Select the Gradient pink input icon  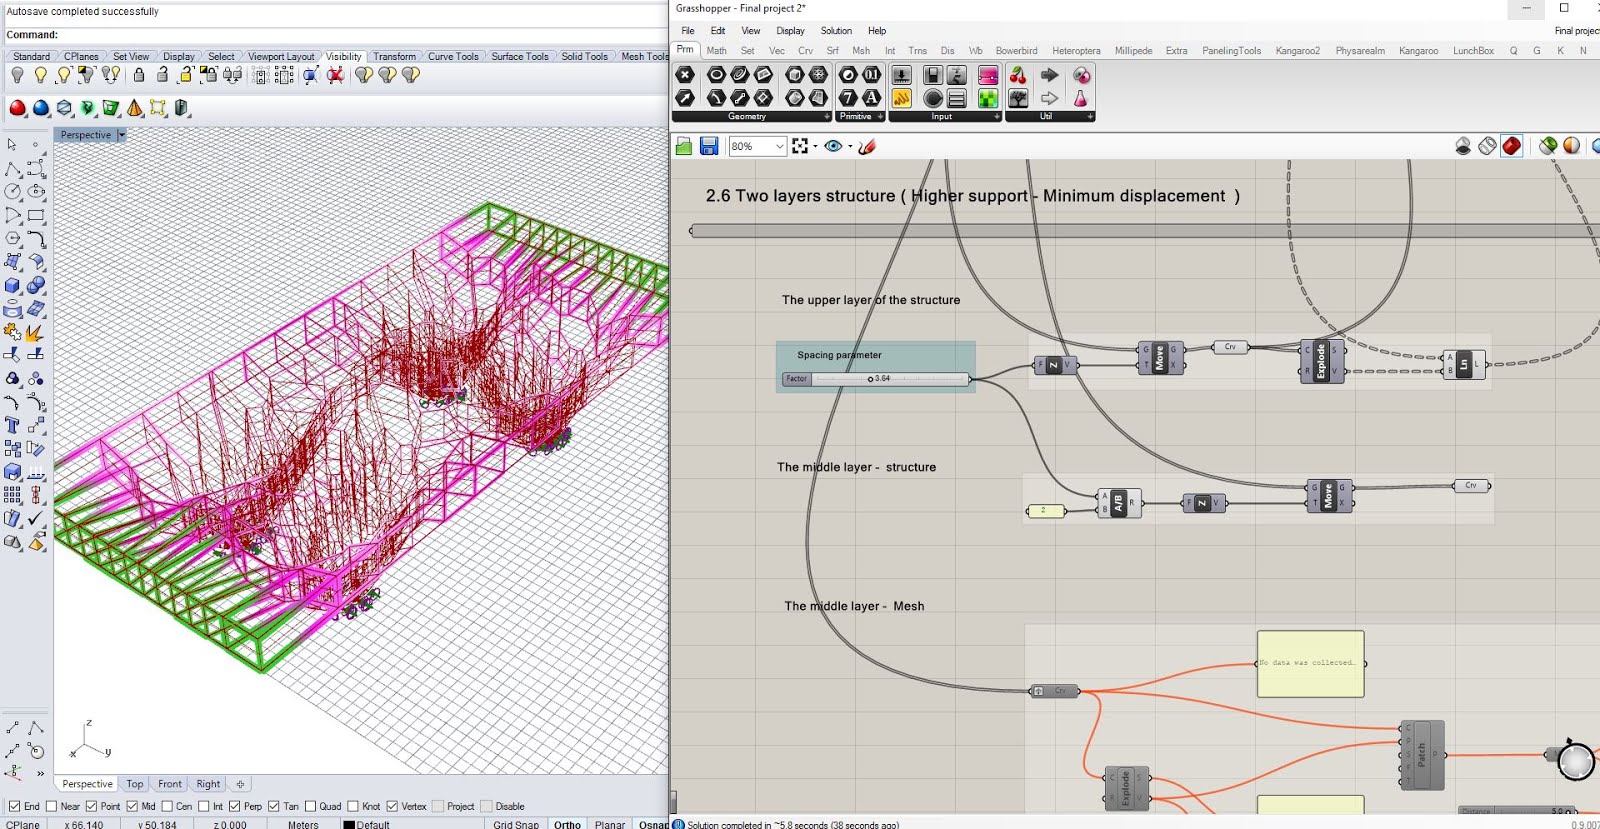[x=988, y=75]
